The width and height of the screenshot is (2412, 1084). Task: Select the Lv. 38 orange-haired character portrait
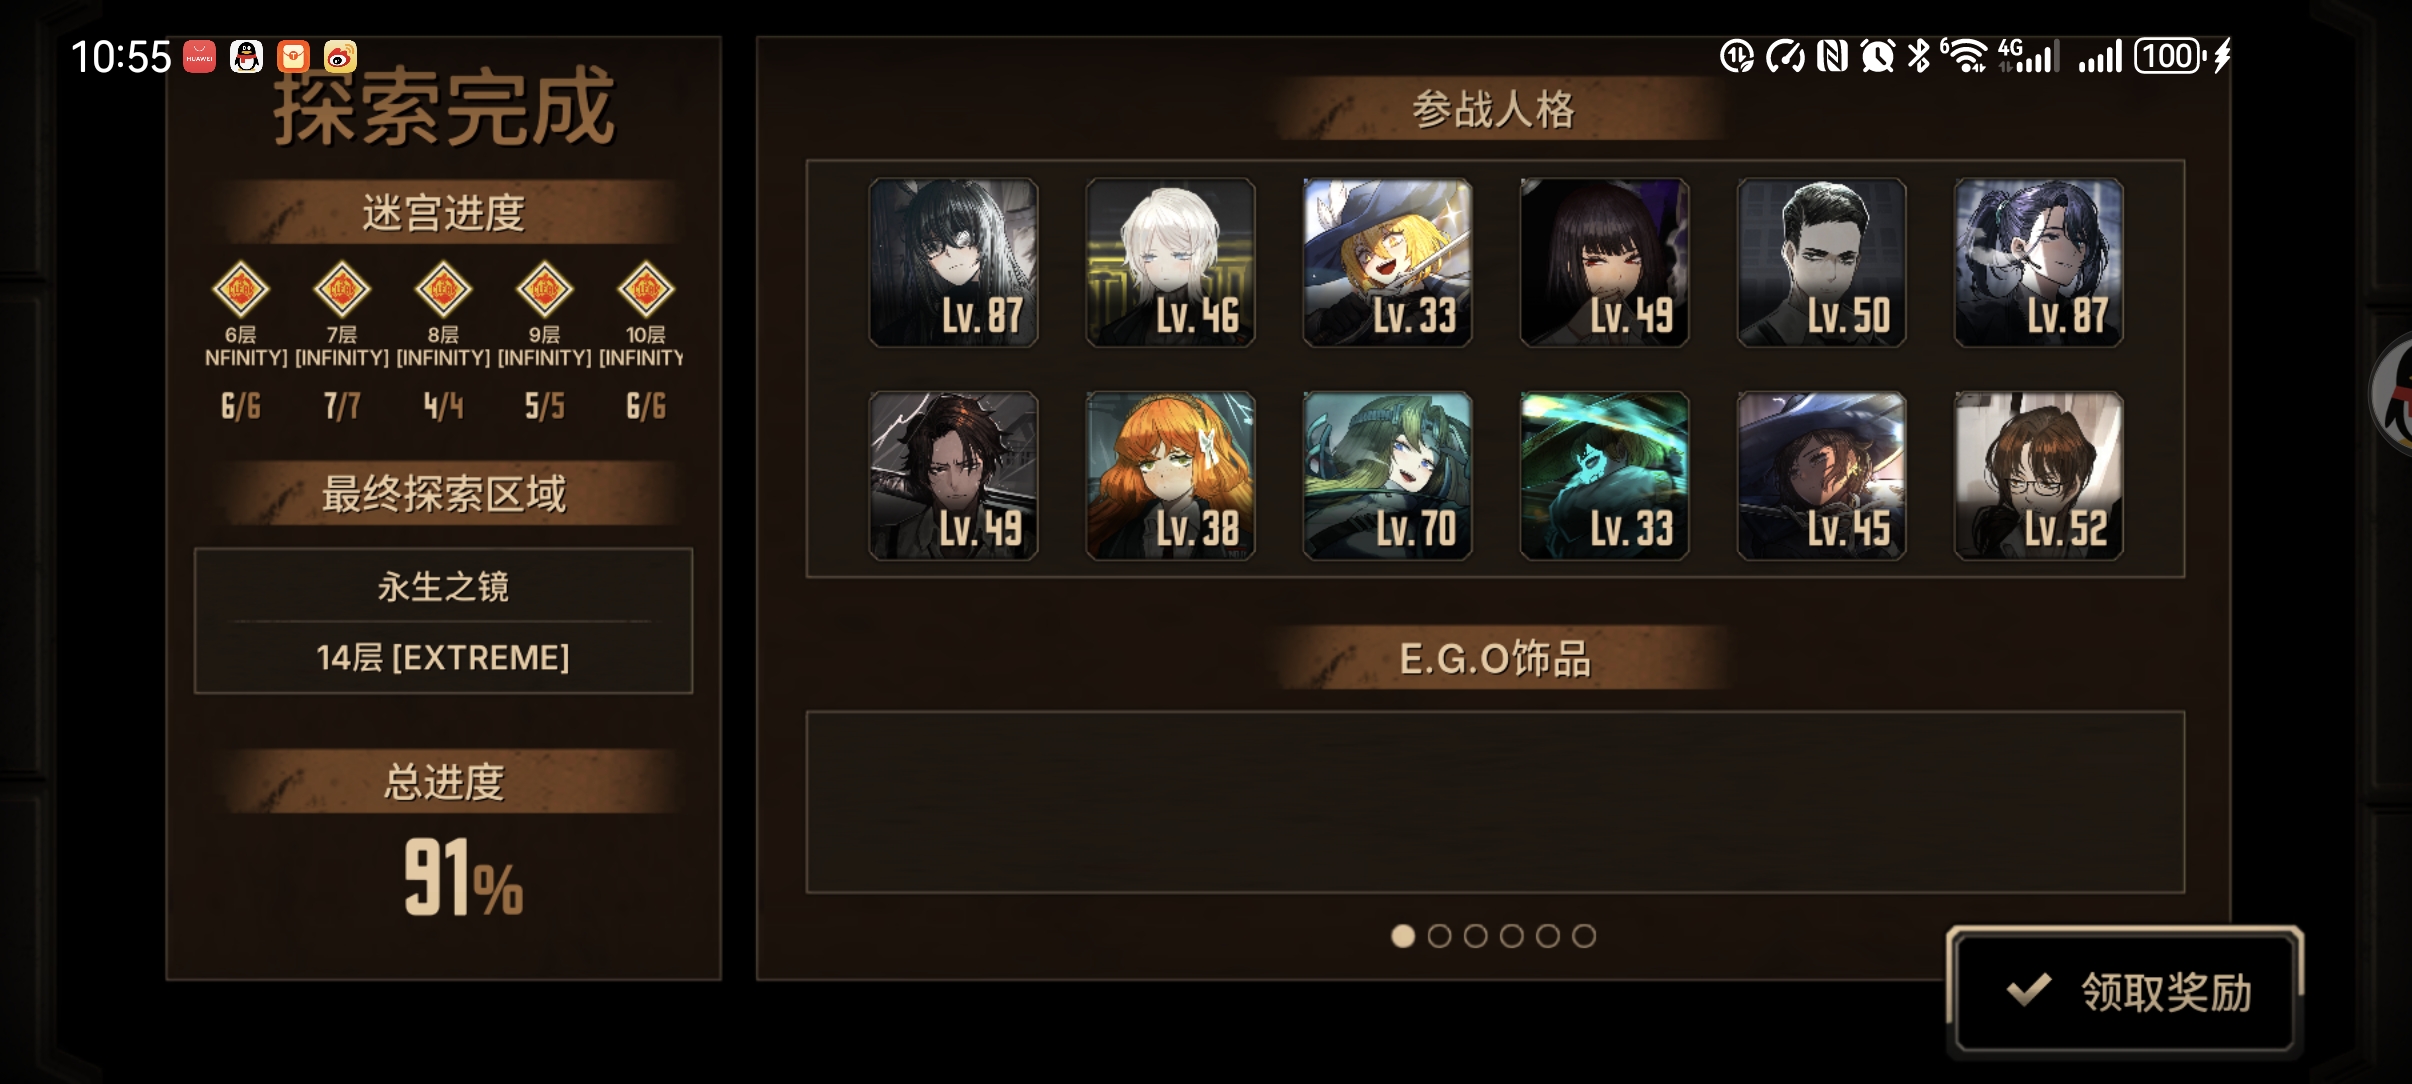1170,476
